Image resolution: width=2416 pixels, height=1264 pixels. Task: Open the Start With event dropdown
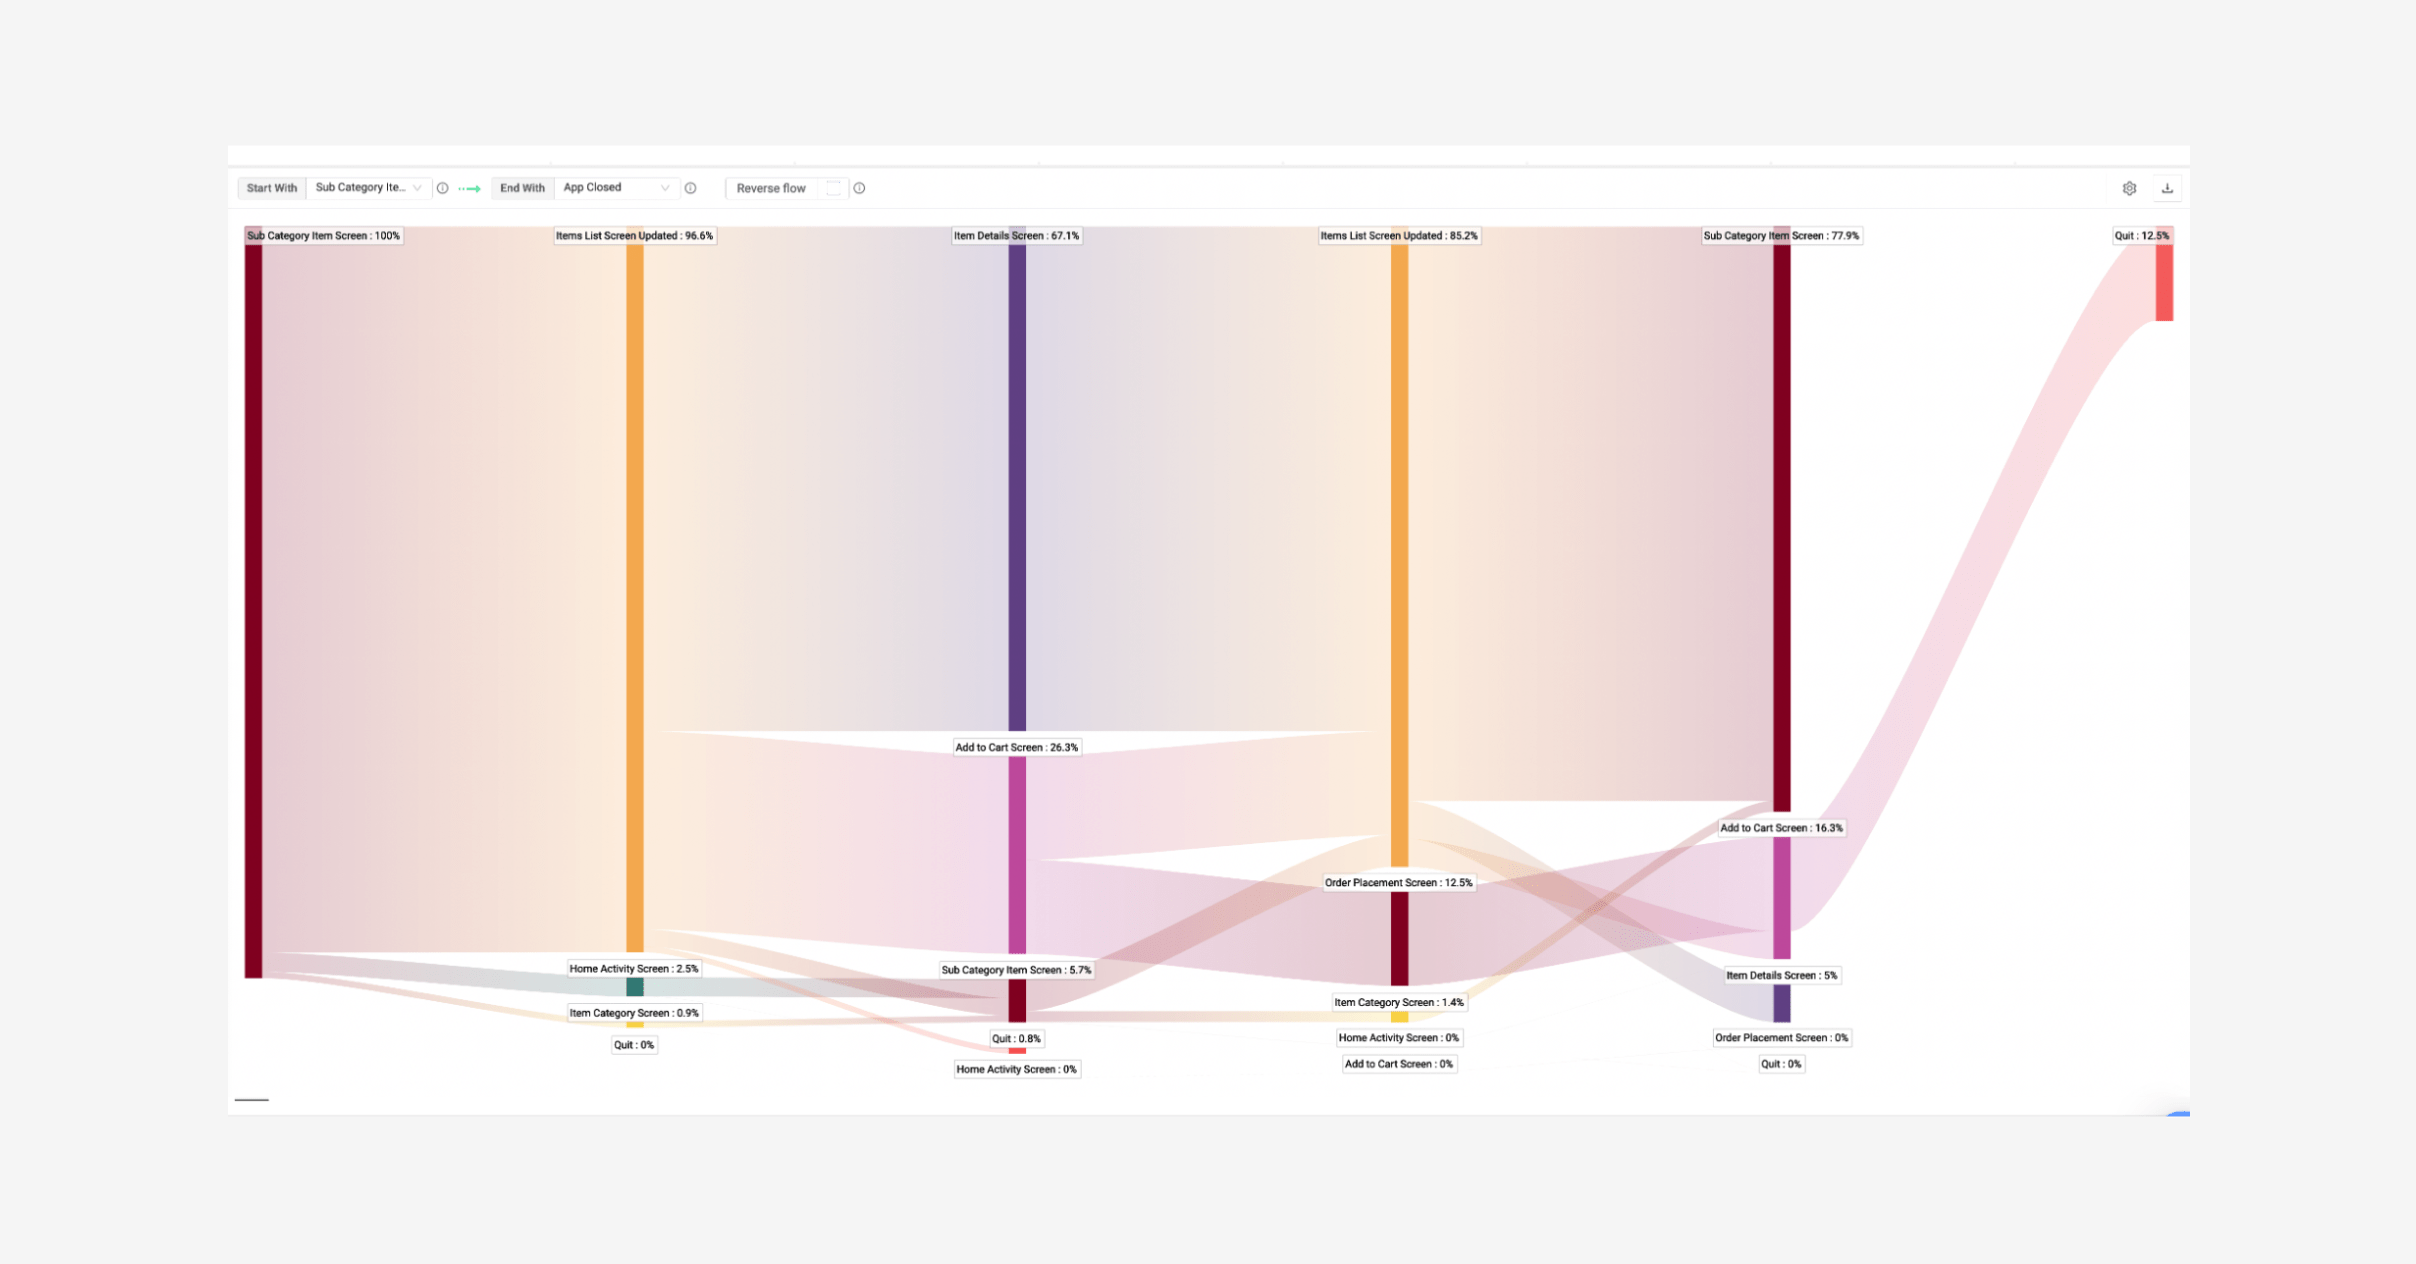point(368,188)
